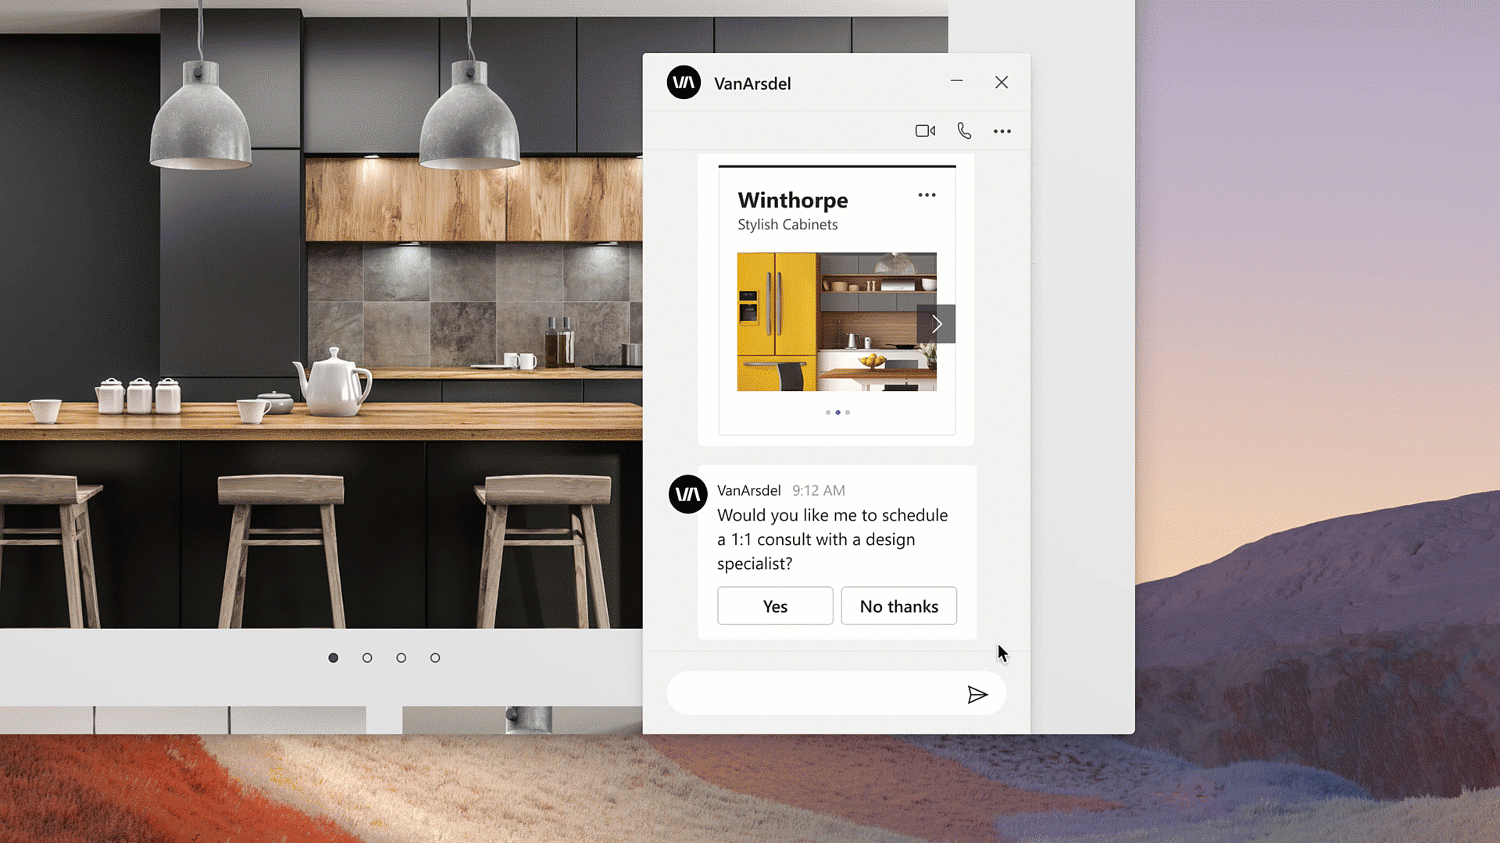The height and width of the screenshot is (843, 1500).
Task: Minimize the VanArsdel chat window
Action: pyautogui.click(x=957, y=82)
